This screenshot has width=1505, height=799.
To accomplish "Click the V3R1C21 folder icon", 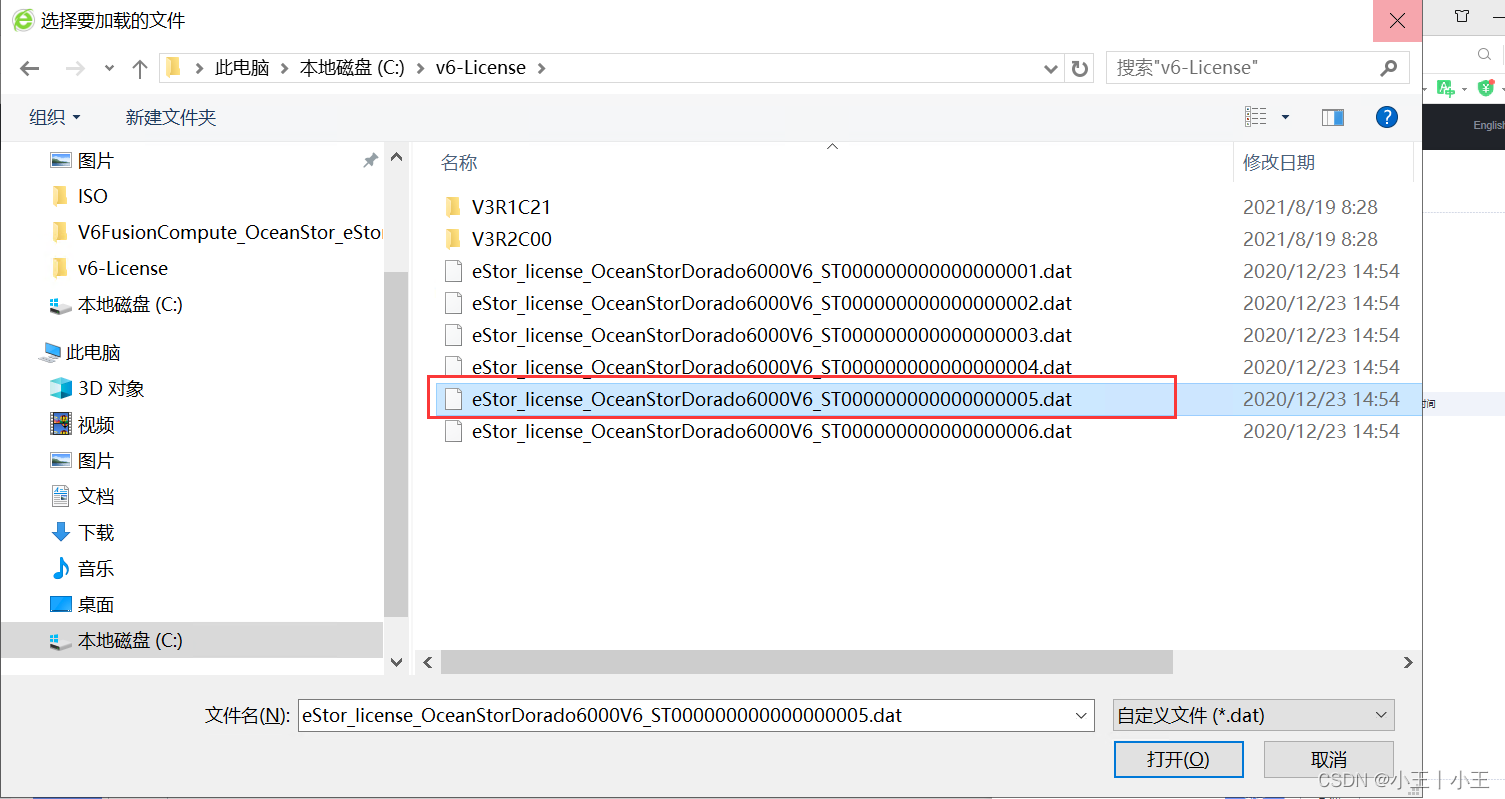I will point(453,207).
